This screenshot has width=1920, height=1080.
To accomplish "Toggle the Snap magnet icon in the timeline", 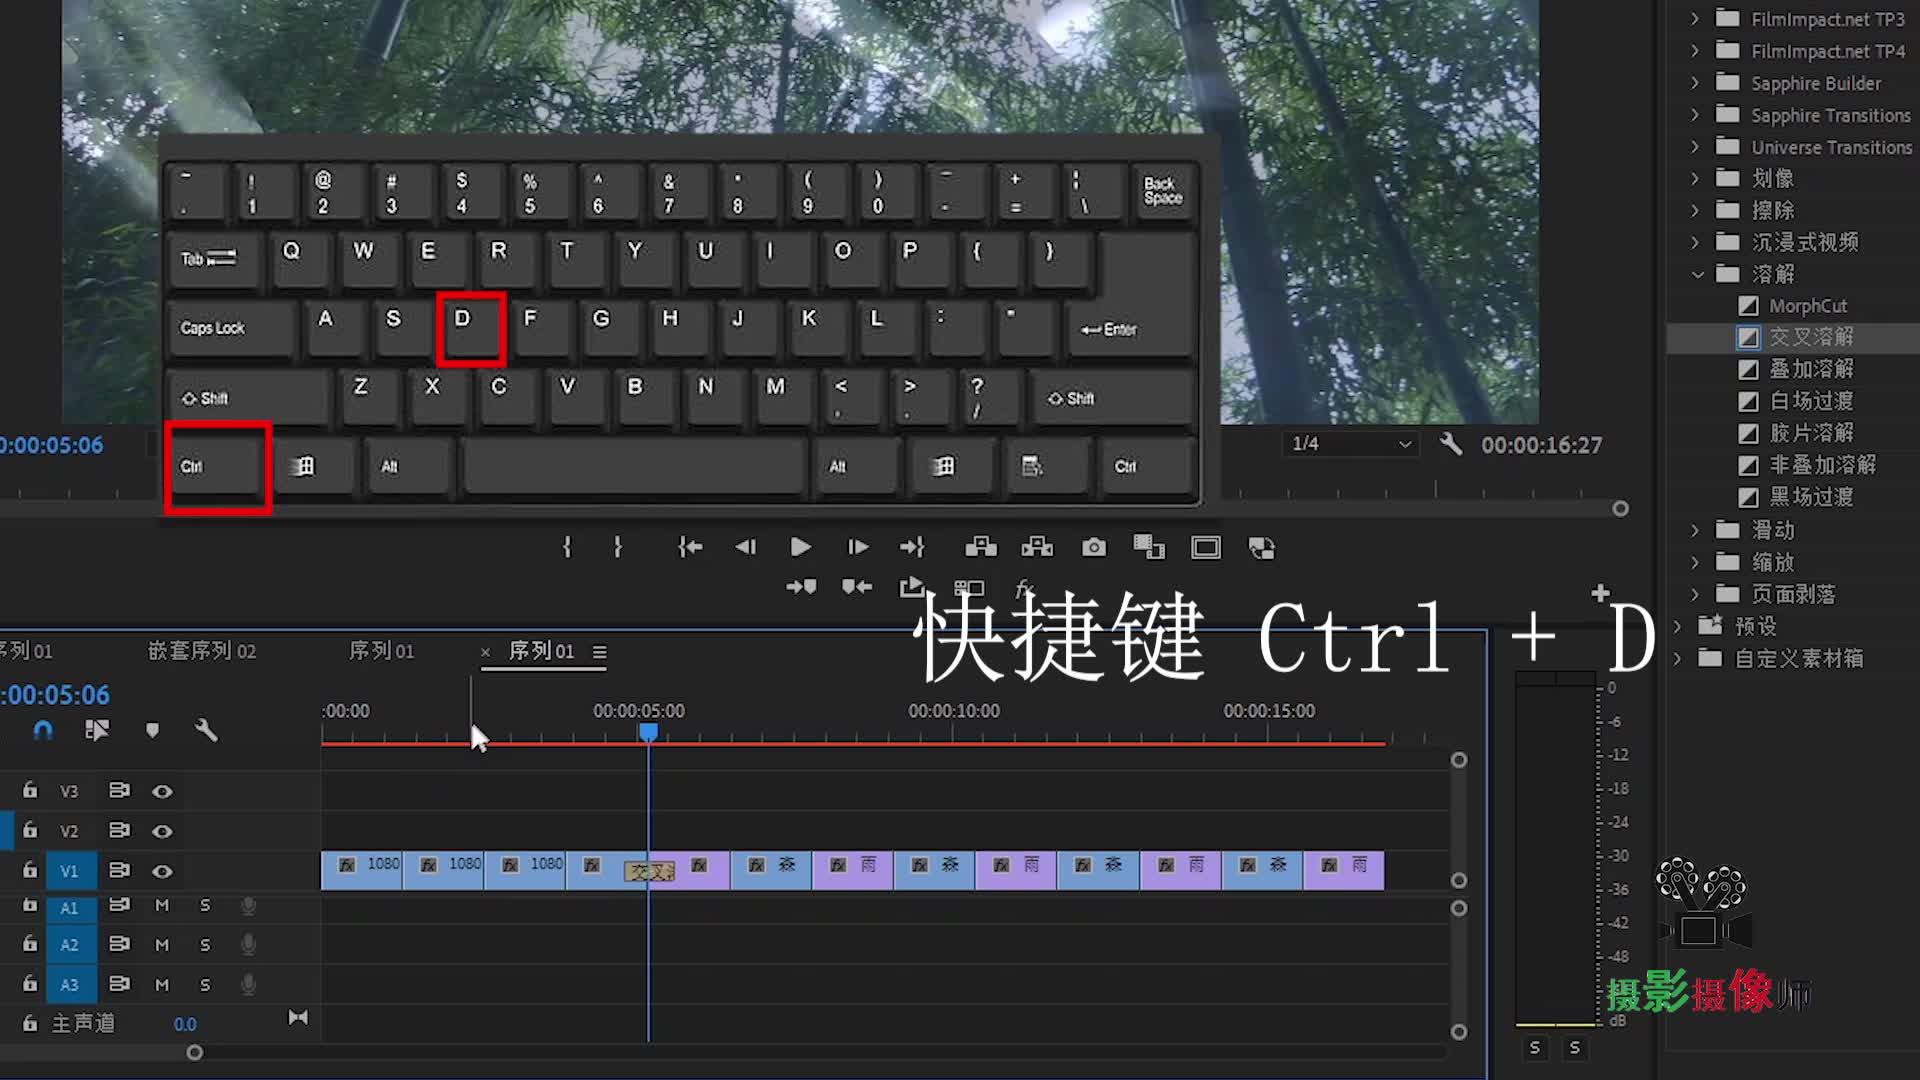I will 43,730.
